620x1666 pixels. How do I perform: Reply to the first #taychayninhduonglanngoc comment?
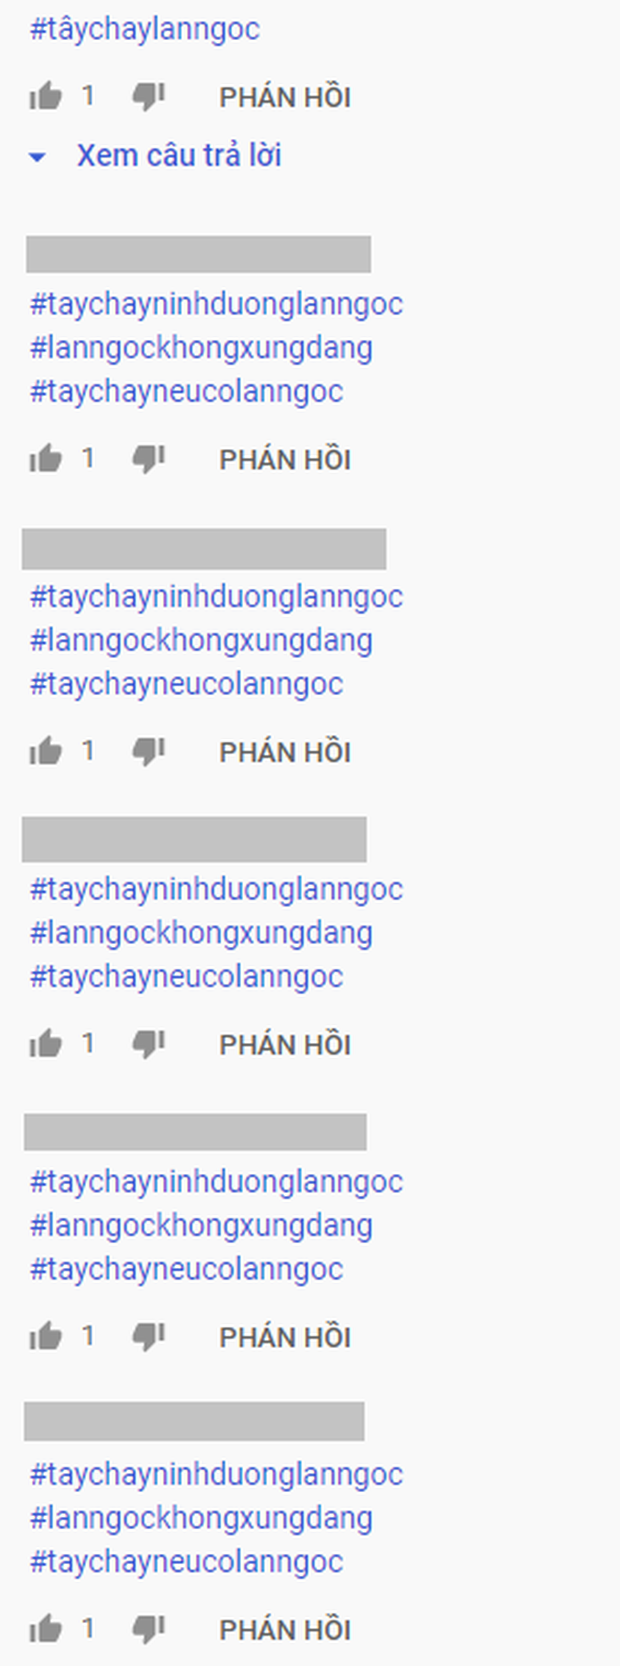(285, 459)
